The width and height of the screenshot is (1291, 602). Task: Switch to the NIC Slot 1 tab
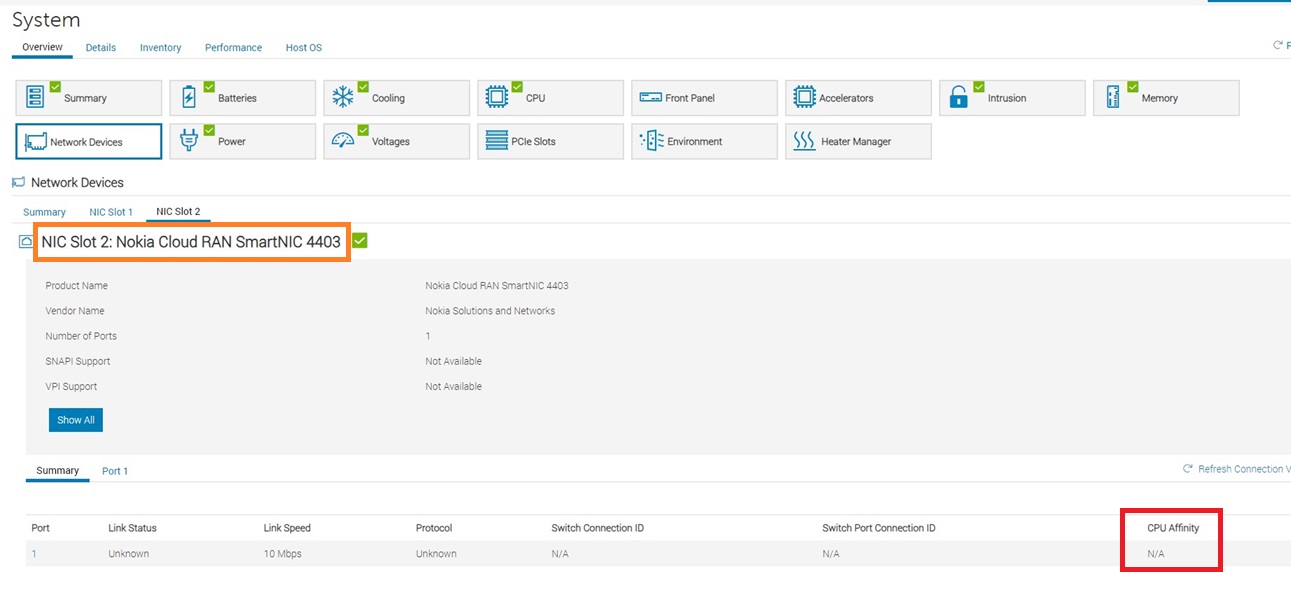[x=110, y=212]
